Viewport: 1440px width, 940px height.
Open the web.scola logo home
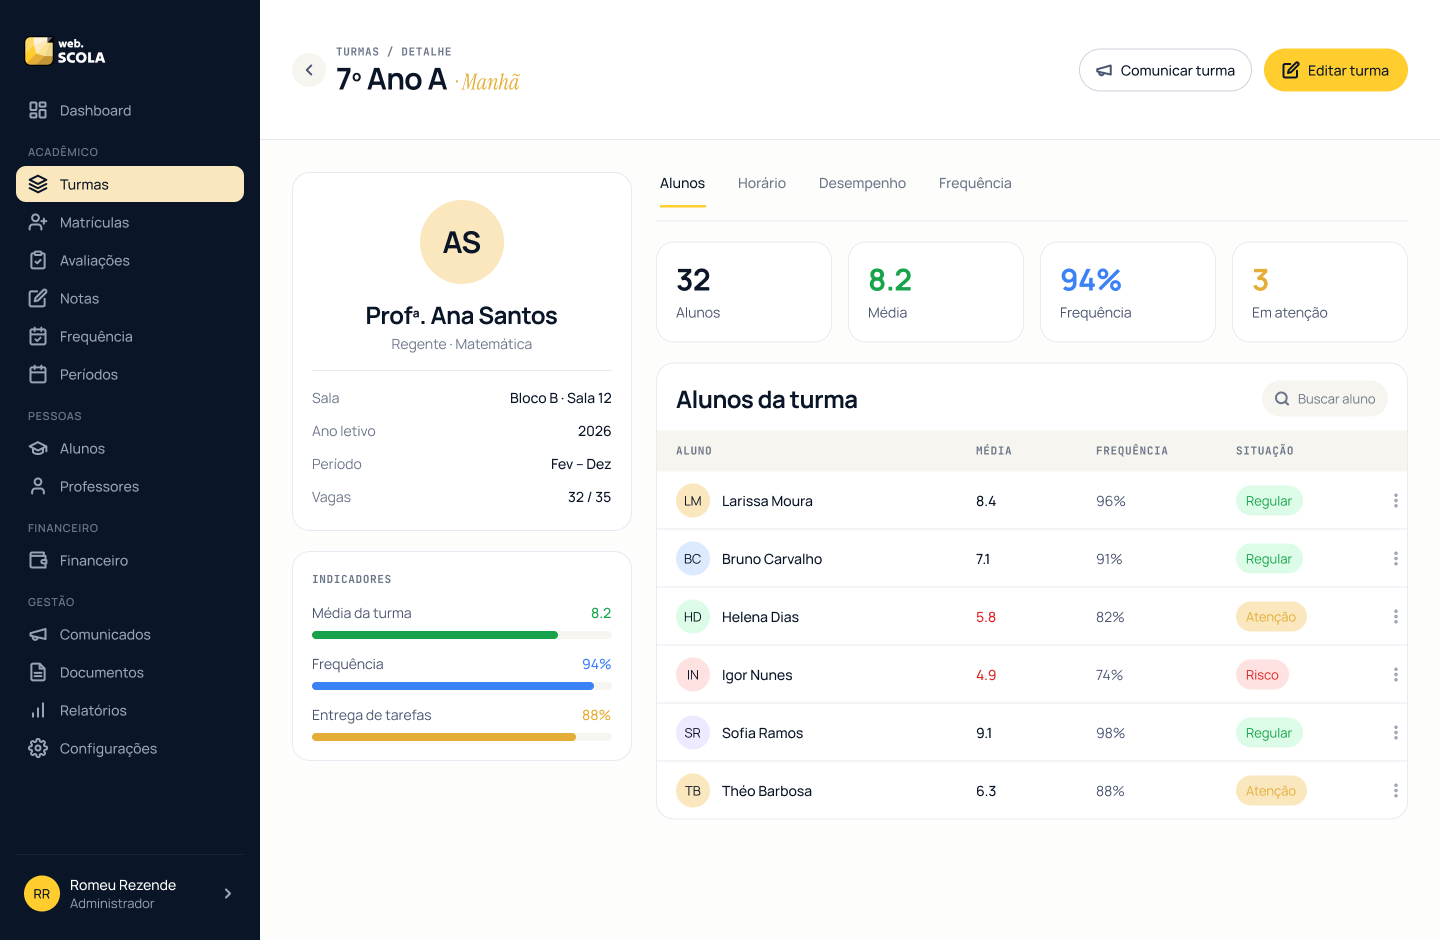coord(66,51)
